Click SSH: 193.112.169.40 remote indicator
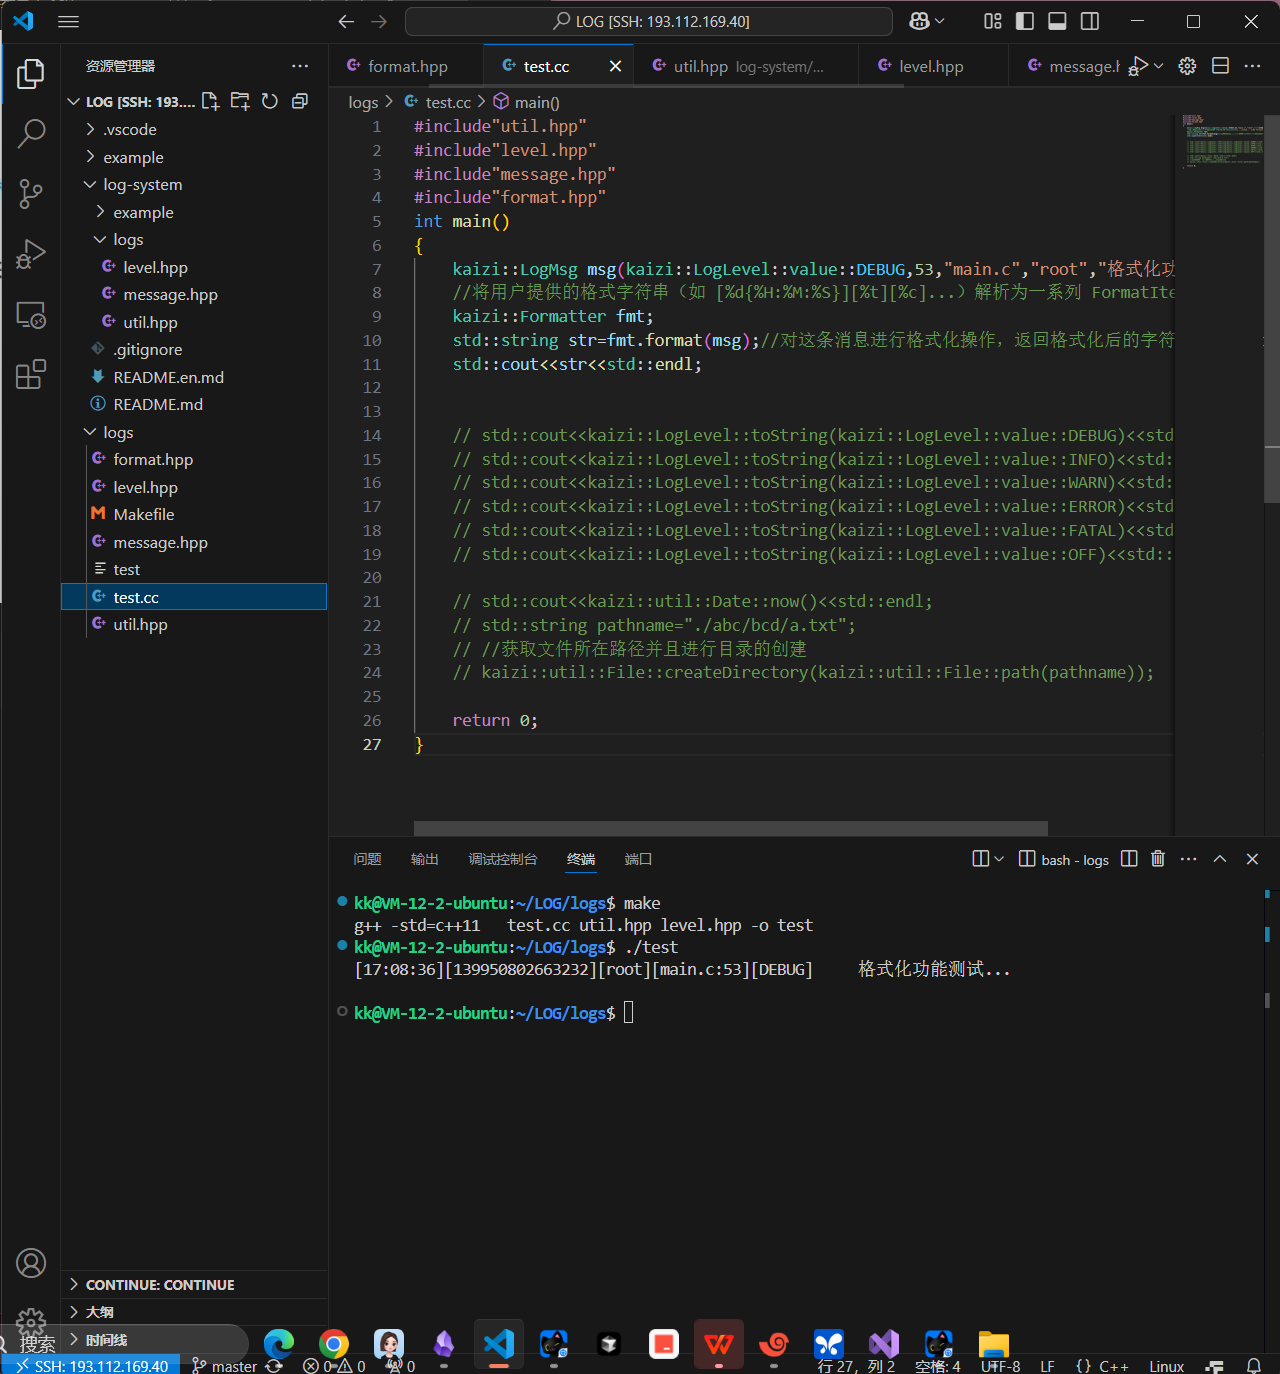 point(91,1366)
